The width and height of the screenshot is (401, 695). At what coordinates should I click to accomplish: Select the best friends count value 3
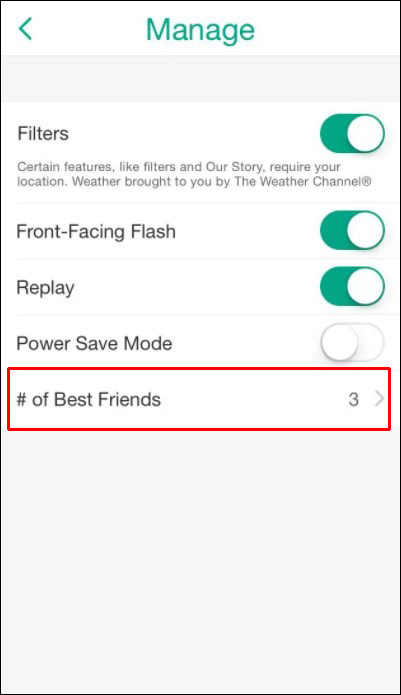click(x=353, y=399)
